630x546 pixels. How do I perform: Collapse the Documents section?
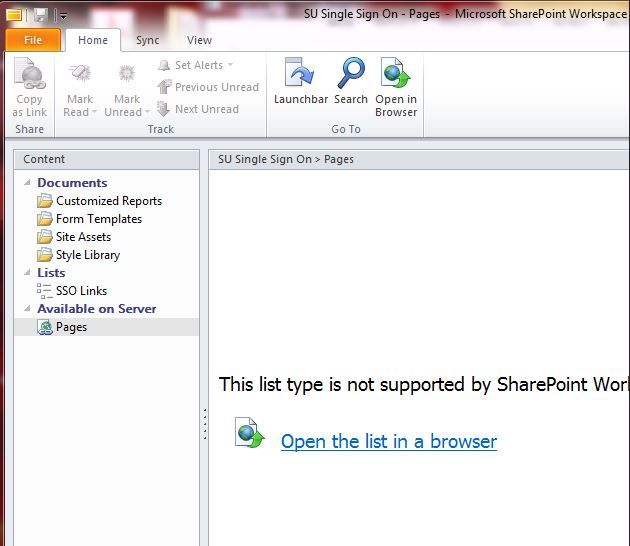pyautogui.click(x=27, y=182)
